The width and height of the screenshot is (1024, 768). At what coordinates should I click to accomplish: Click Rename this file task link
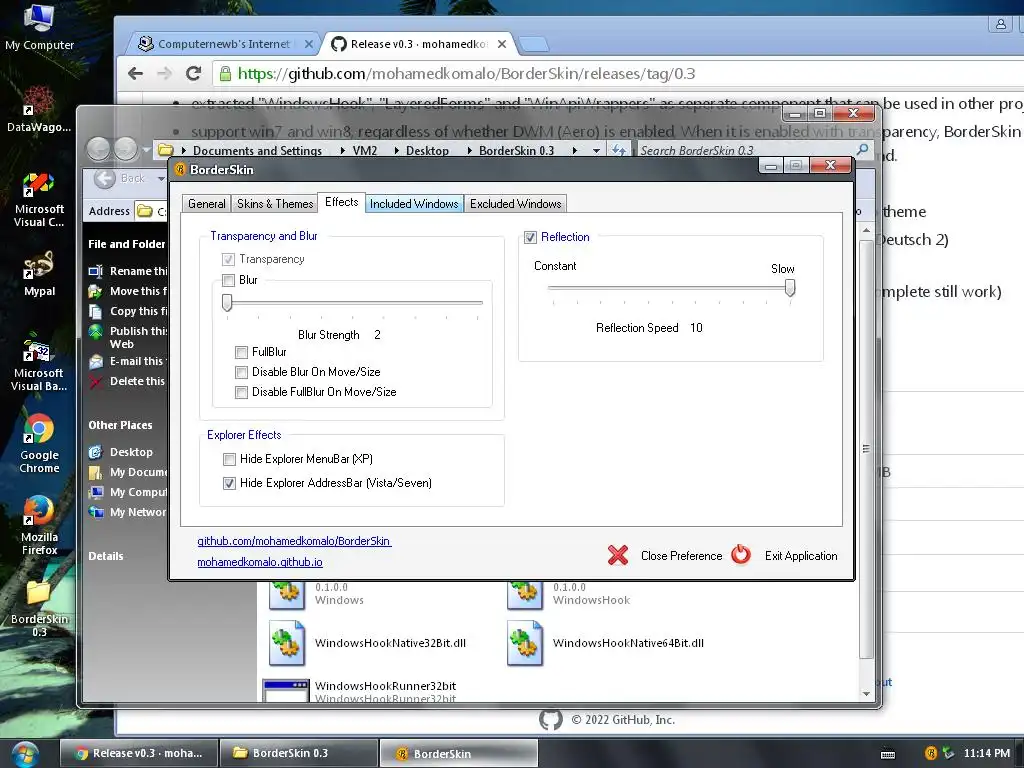coord(138,271)
